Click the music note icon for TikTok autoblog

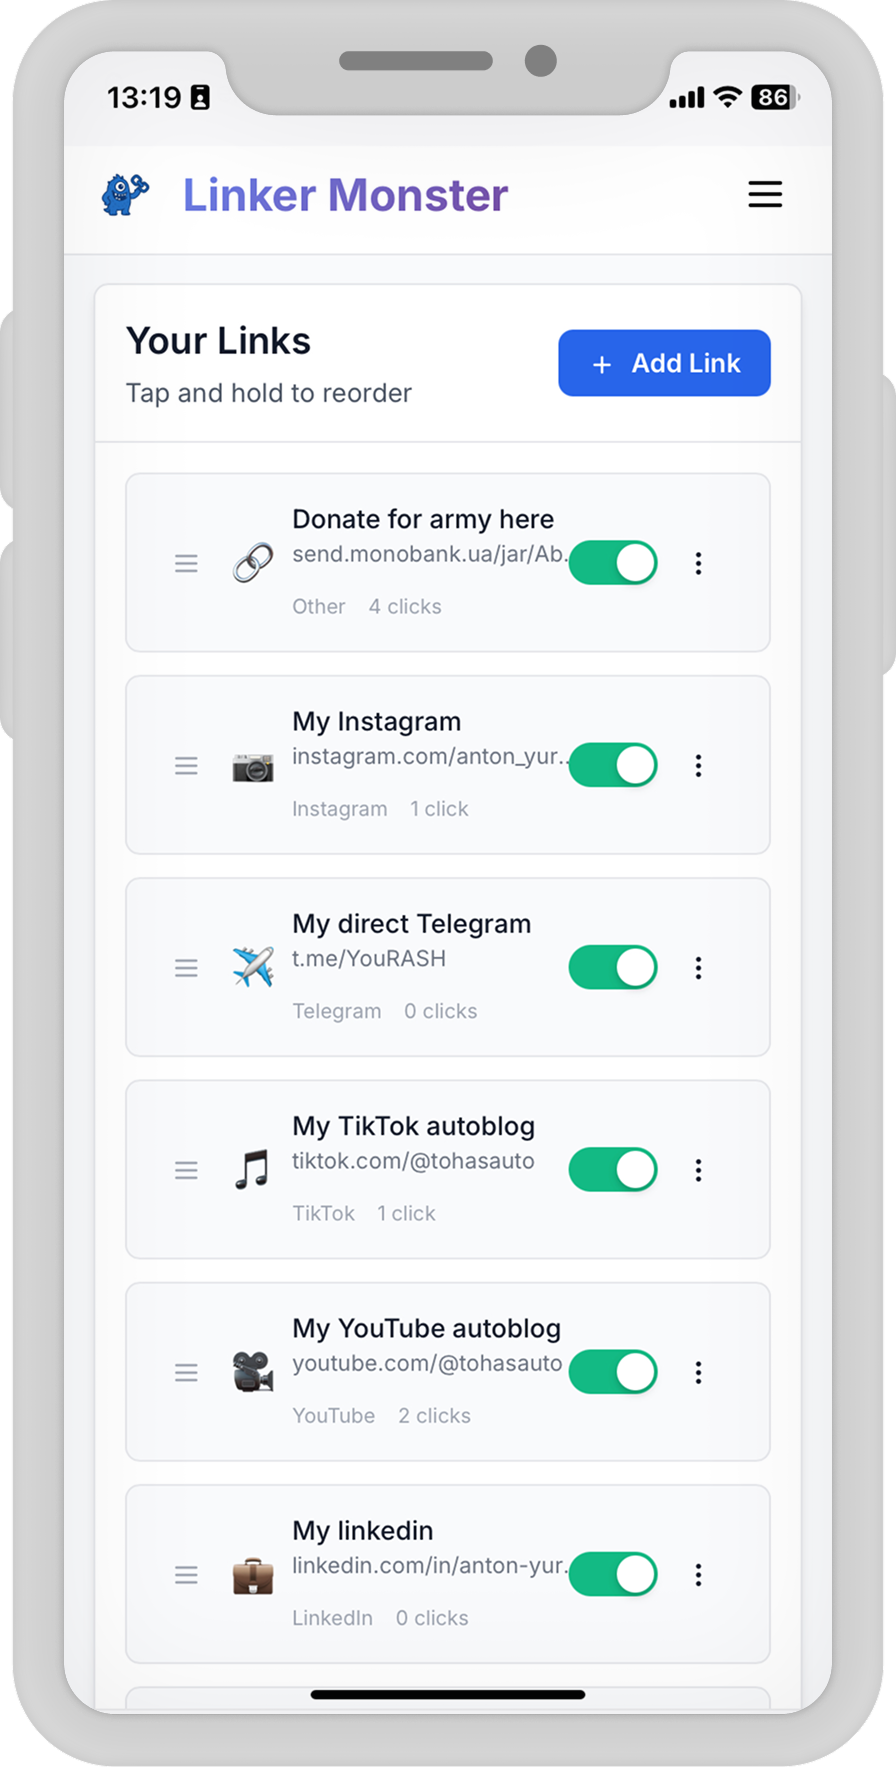tap(253, 1170)
